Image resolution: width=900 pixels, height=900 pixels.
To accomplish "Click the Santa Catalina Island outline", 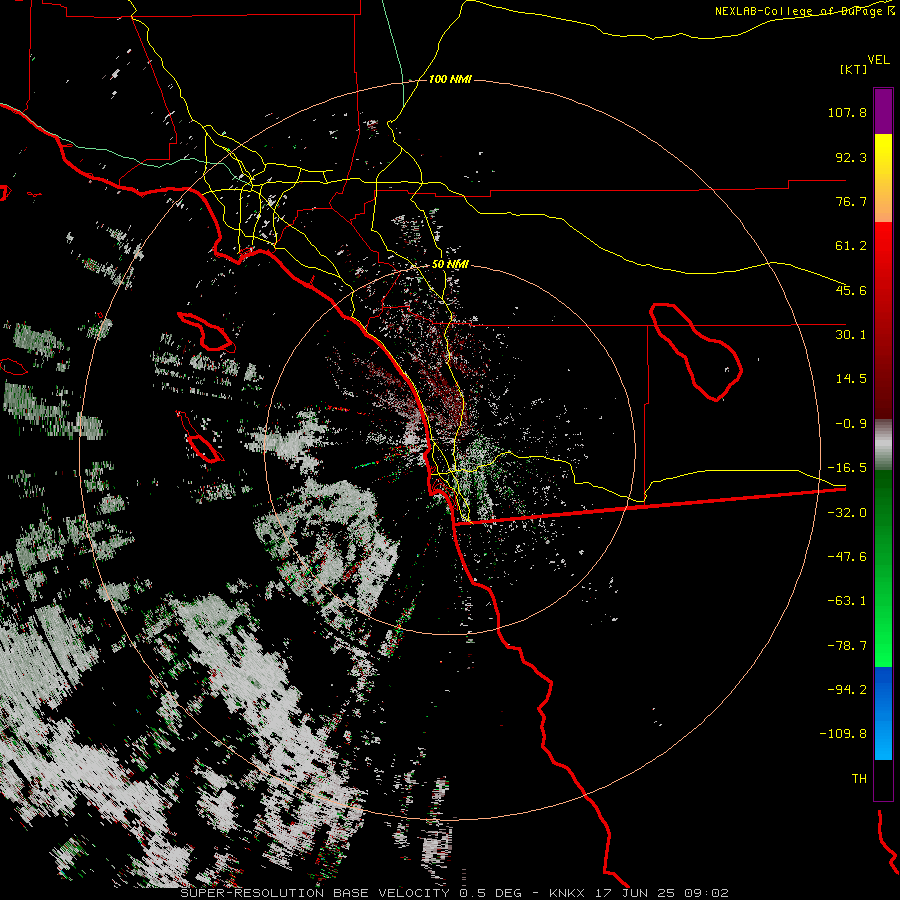I will (x=207, y=332).
